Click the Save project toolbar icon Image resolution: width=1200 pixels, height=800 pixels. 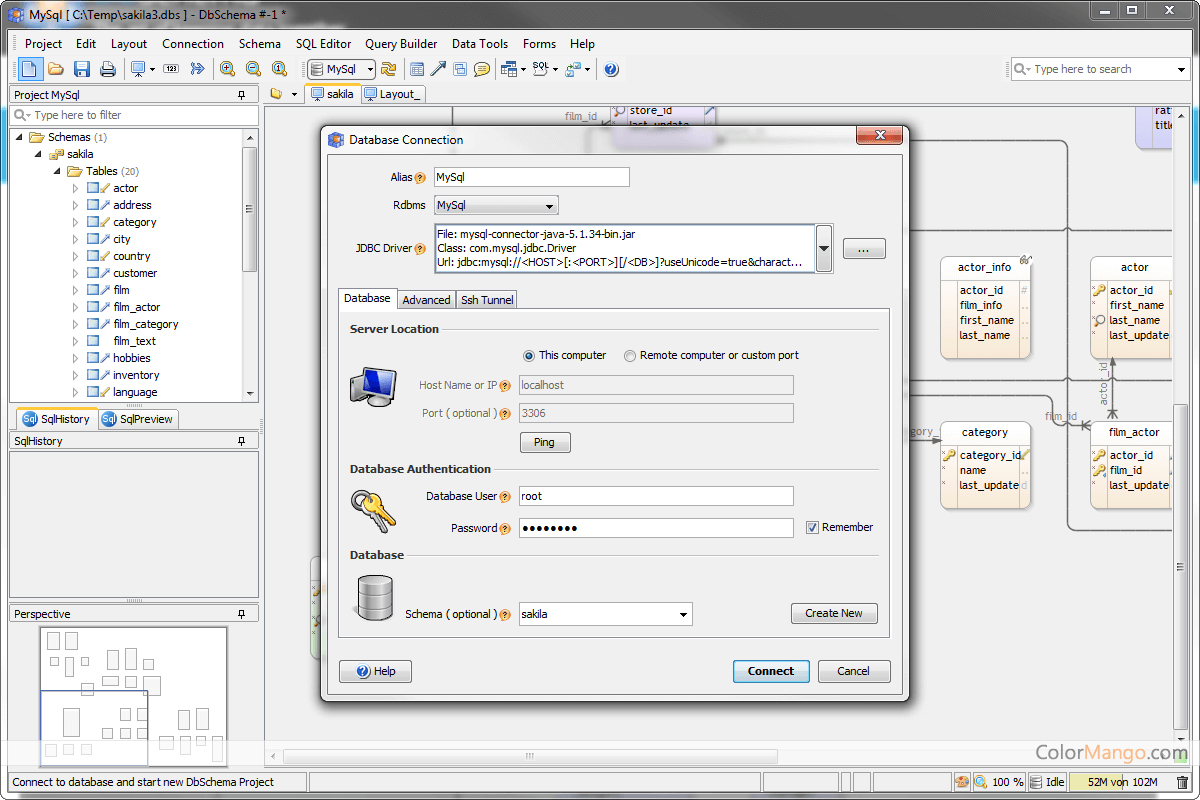pos(82,69)
